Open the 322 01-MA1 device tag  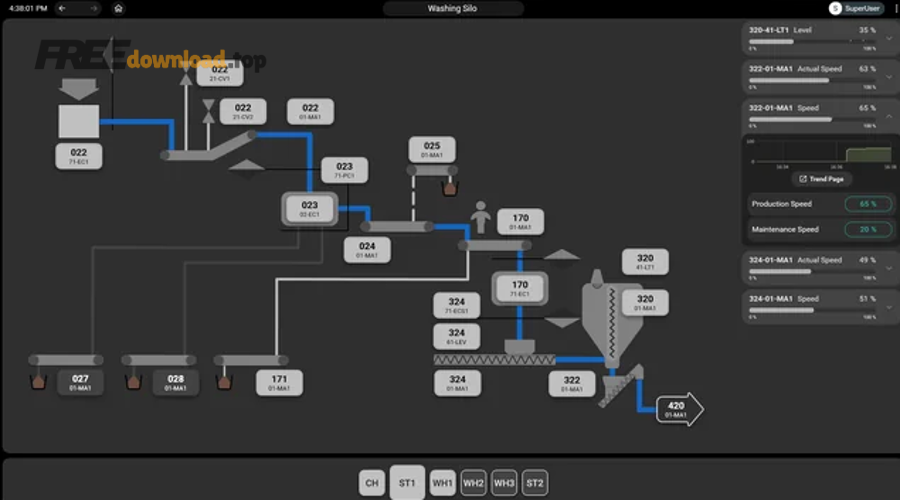coord(572,384)
